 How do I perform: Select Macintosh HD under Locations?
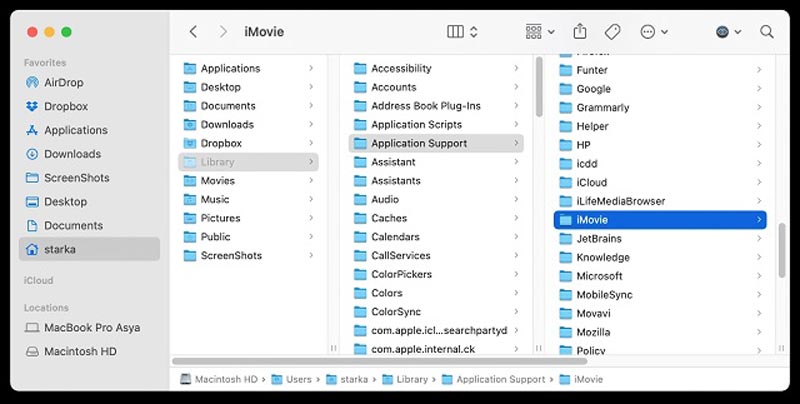(x=80, y=351)
